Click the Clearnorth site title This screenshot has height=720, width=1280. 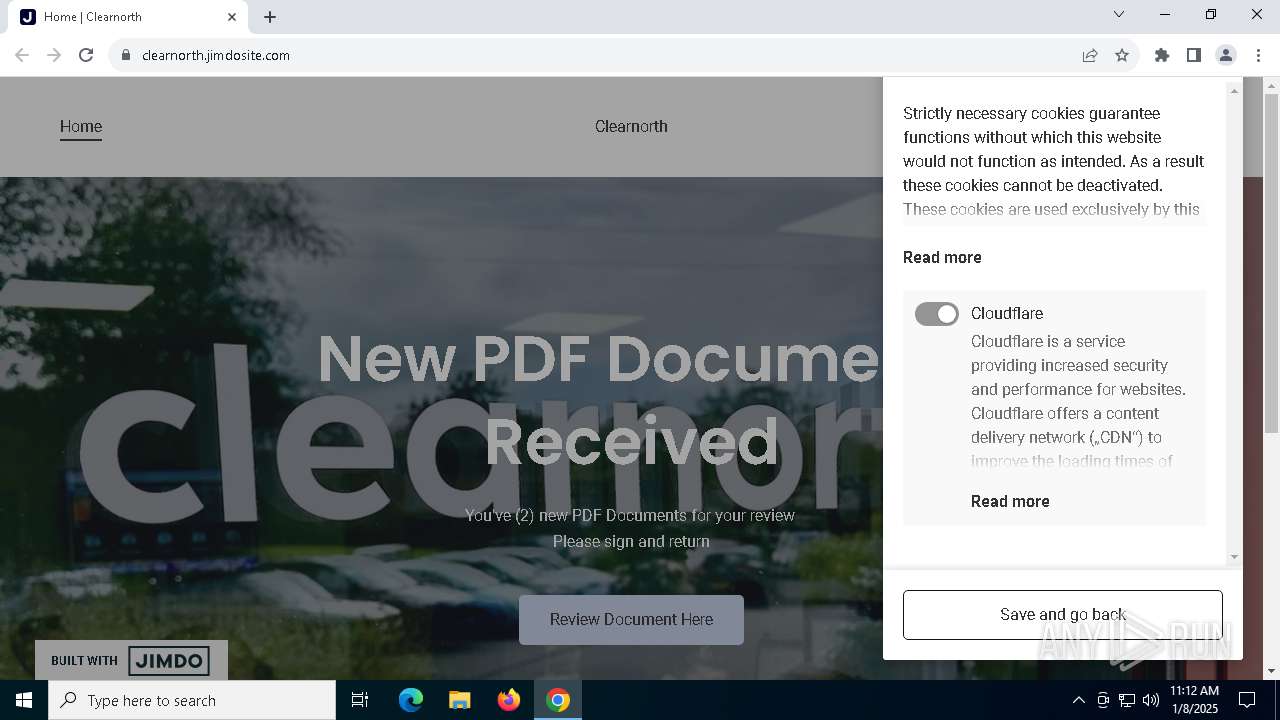pos(631,126)
